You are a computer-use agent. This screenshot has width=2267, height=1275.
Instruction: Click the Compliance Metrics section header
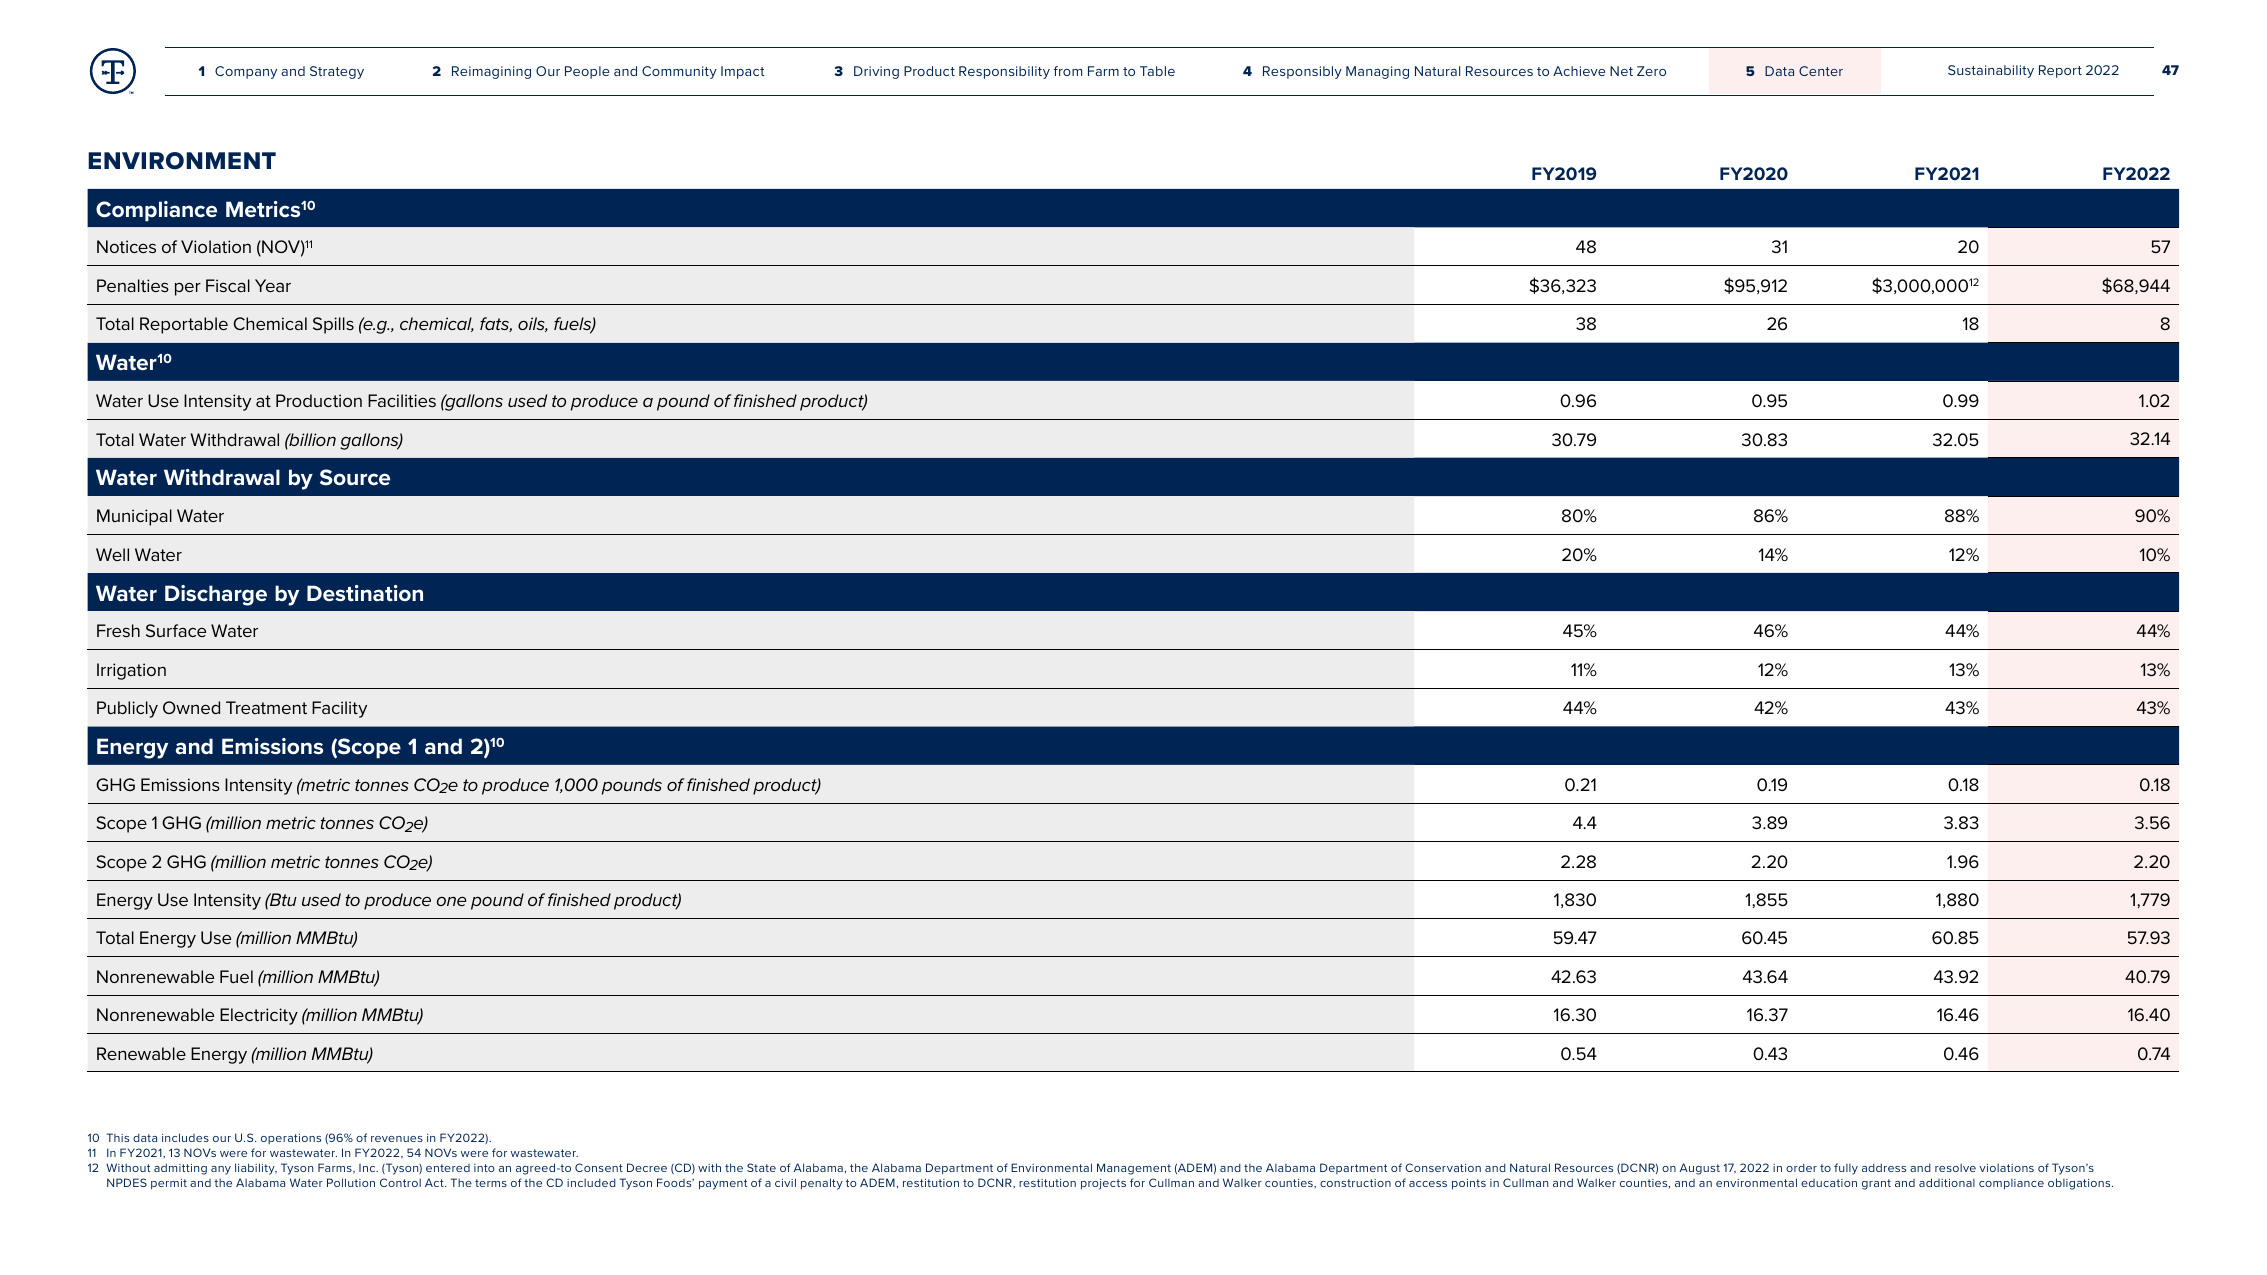click(x=1133, y=209)
